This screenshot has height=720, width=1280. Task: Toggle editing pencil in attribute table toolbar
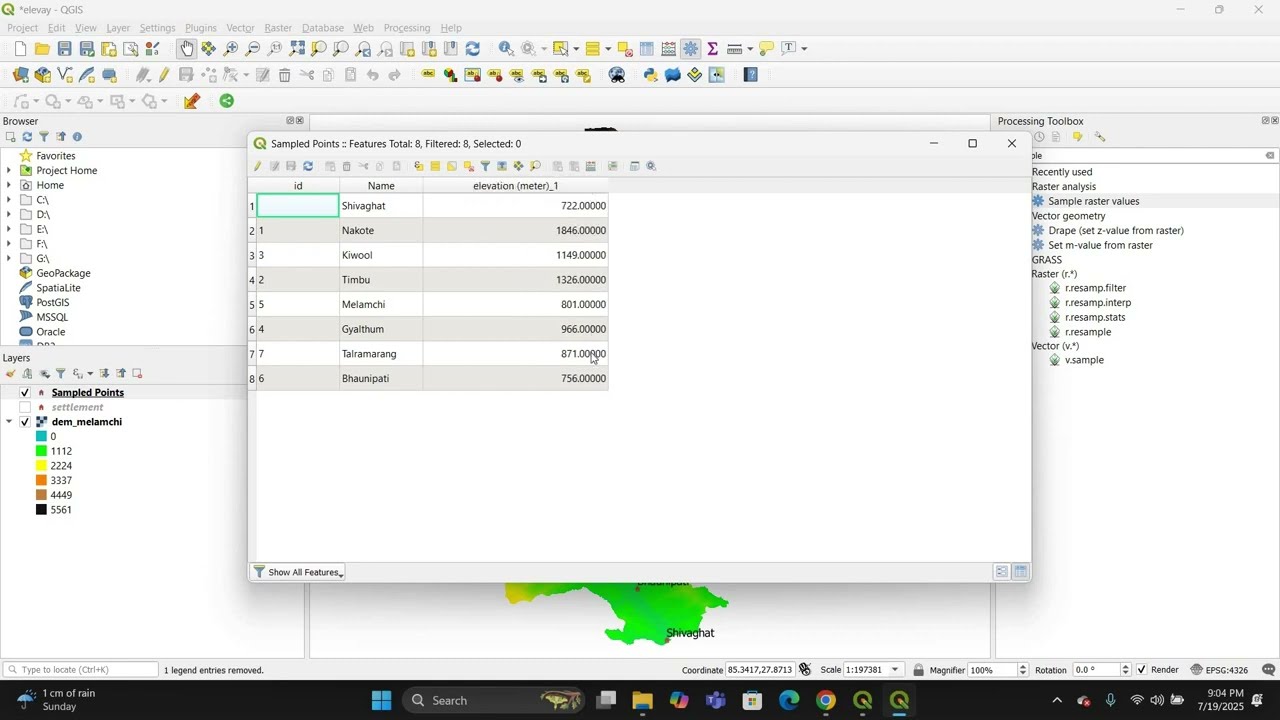point(257,166)
